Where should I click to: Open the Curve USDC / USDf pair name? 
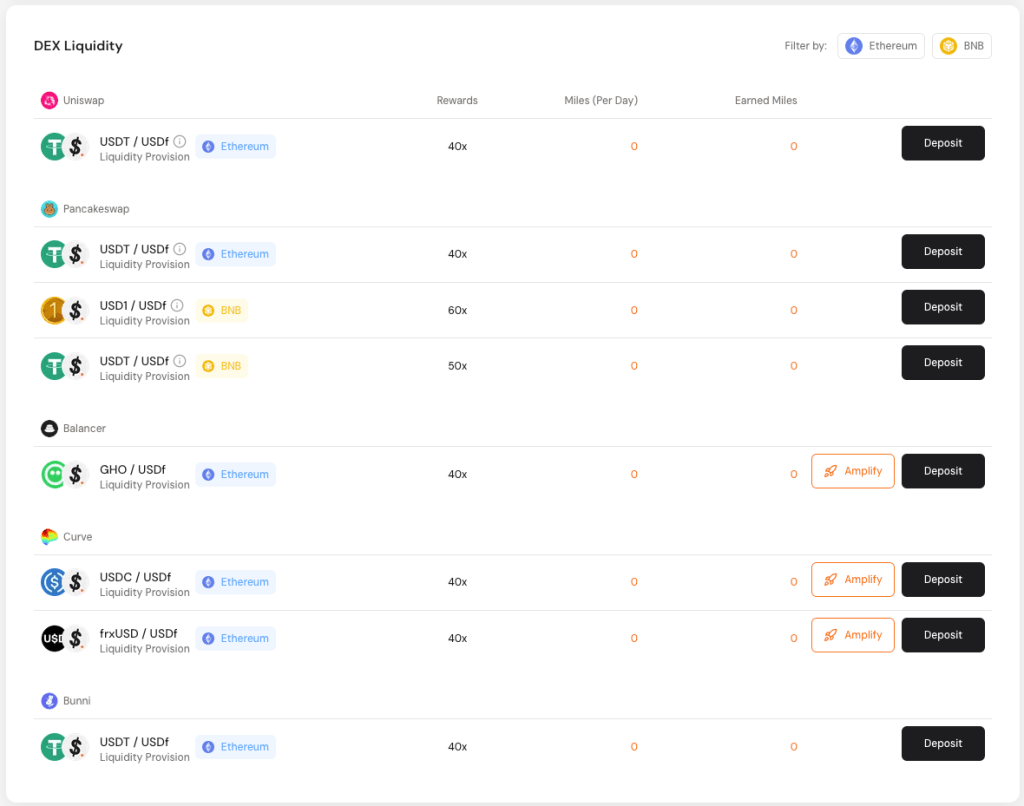pyautogui.click(x=135, y=577)
